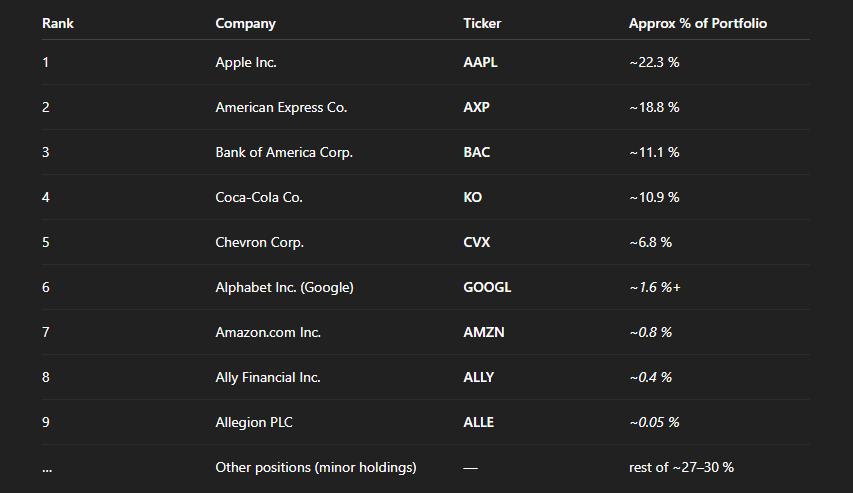The height and width of the screenshot is (493, 853).
Task: Click the AAPL ticker symbol
Action: 480,62
